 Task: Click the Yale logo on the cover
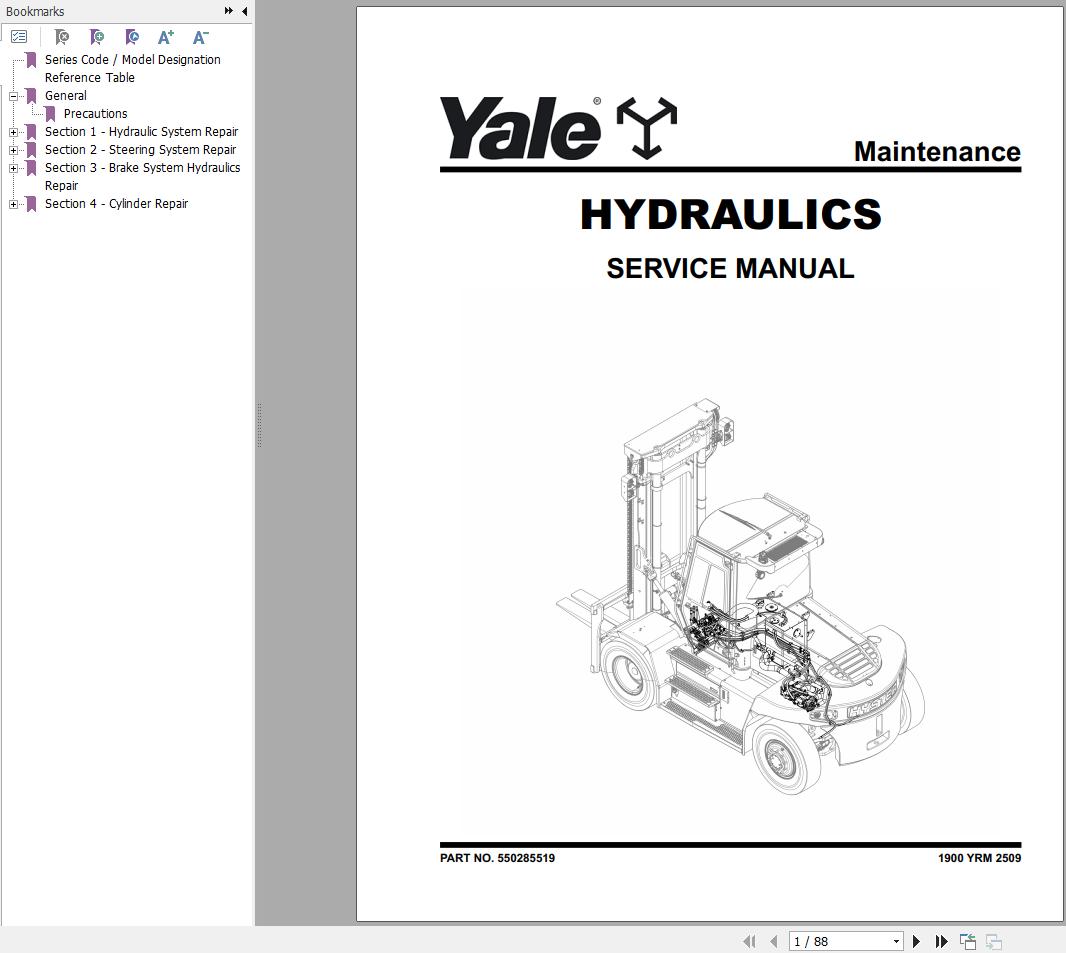(x=558, y=128)
